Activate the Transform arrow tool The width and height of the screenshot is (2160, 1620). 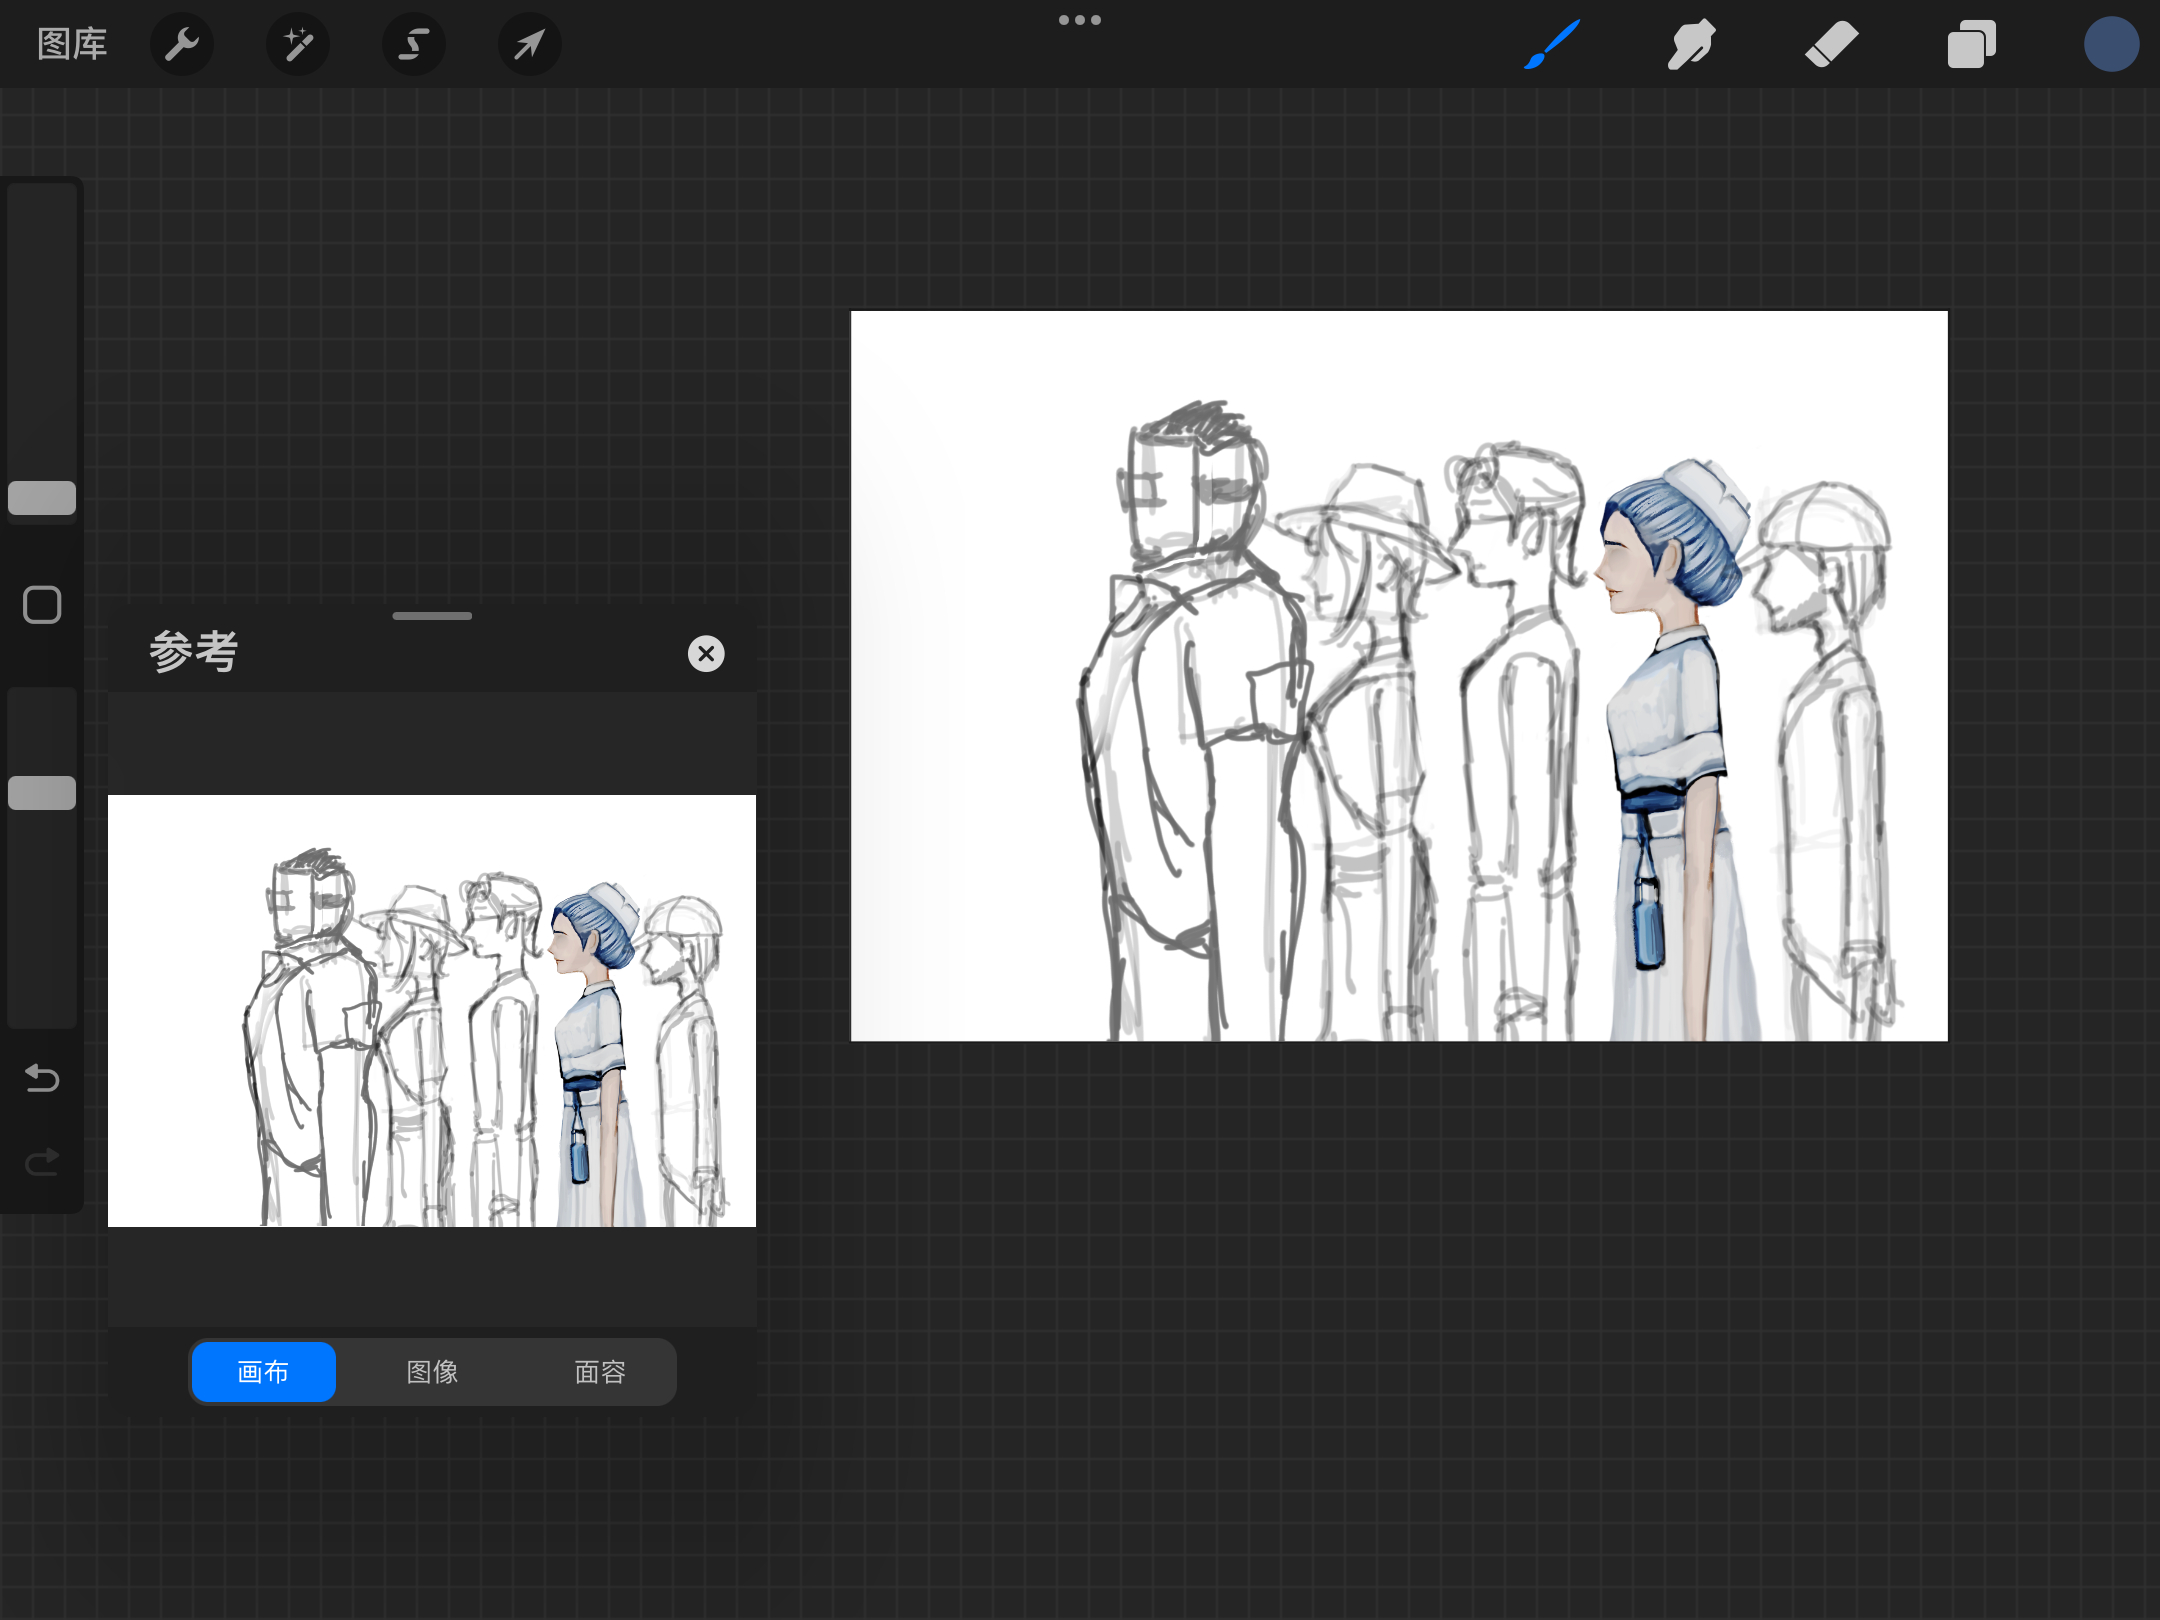(x=530, y=44)
